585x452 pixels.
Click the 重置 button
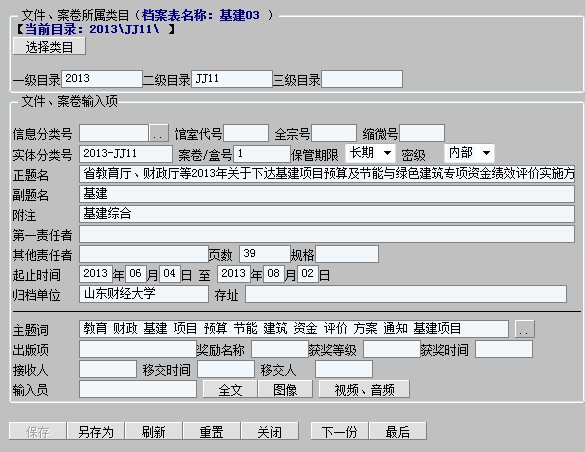(212, 431)
